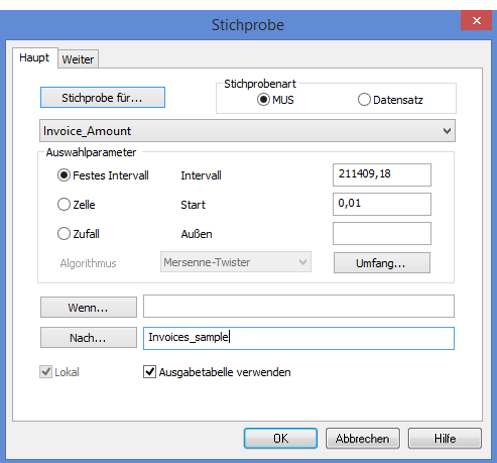Toggle Ausgabetabelle verwenden checkbox
This screenshot has height=463, width=497.
pos(149,372)
